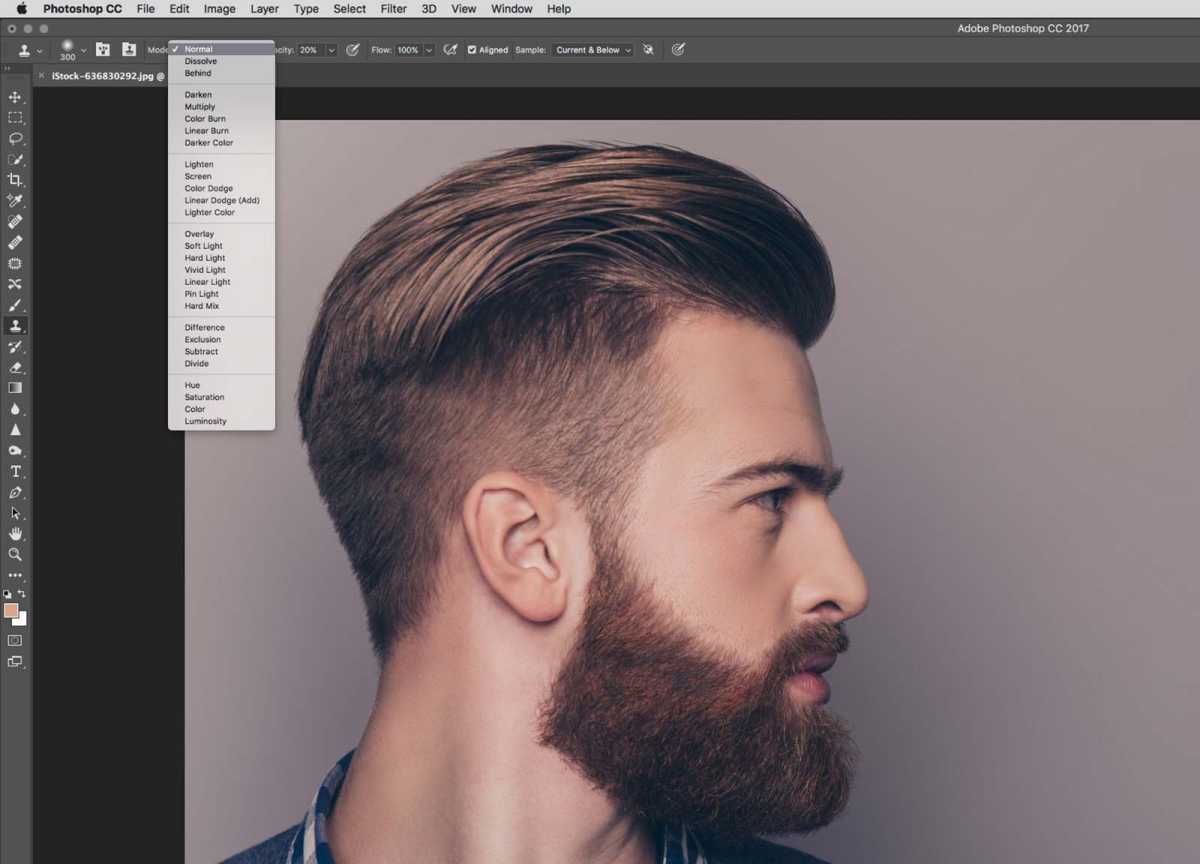The width and height of the screenshot is (1200, 864).
Task: Click the Opacity 20% value field
Action: click(309, 50)
